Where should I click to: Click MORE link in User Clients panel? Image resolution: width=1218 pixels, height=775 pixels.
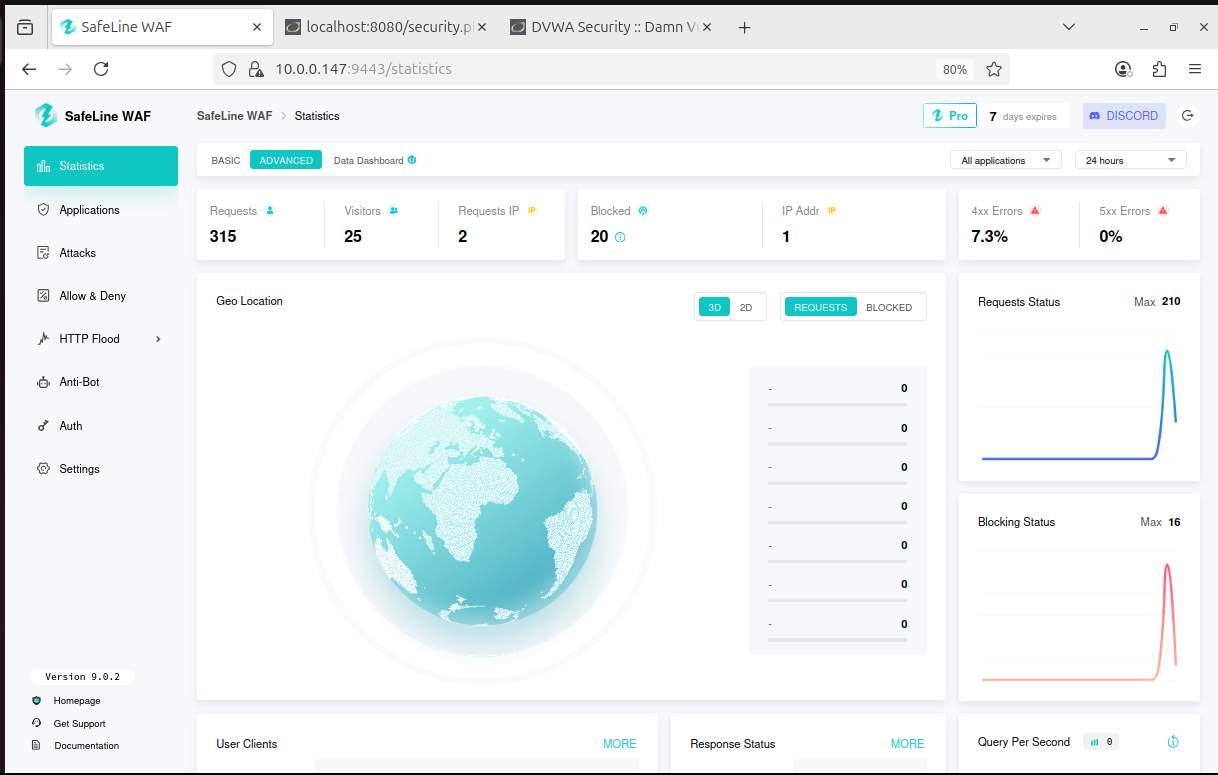coord(619,744)
